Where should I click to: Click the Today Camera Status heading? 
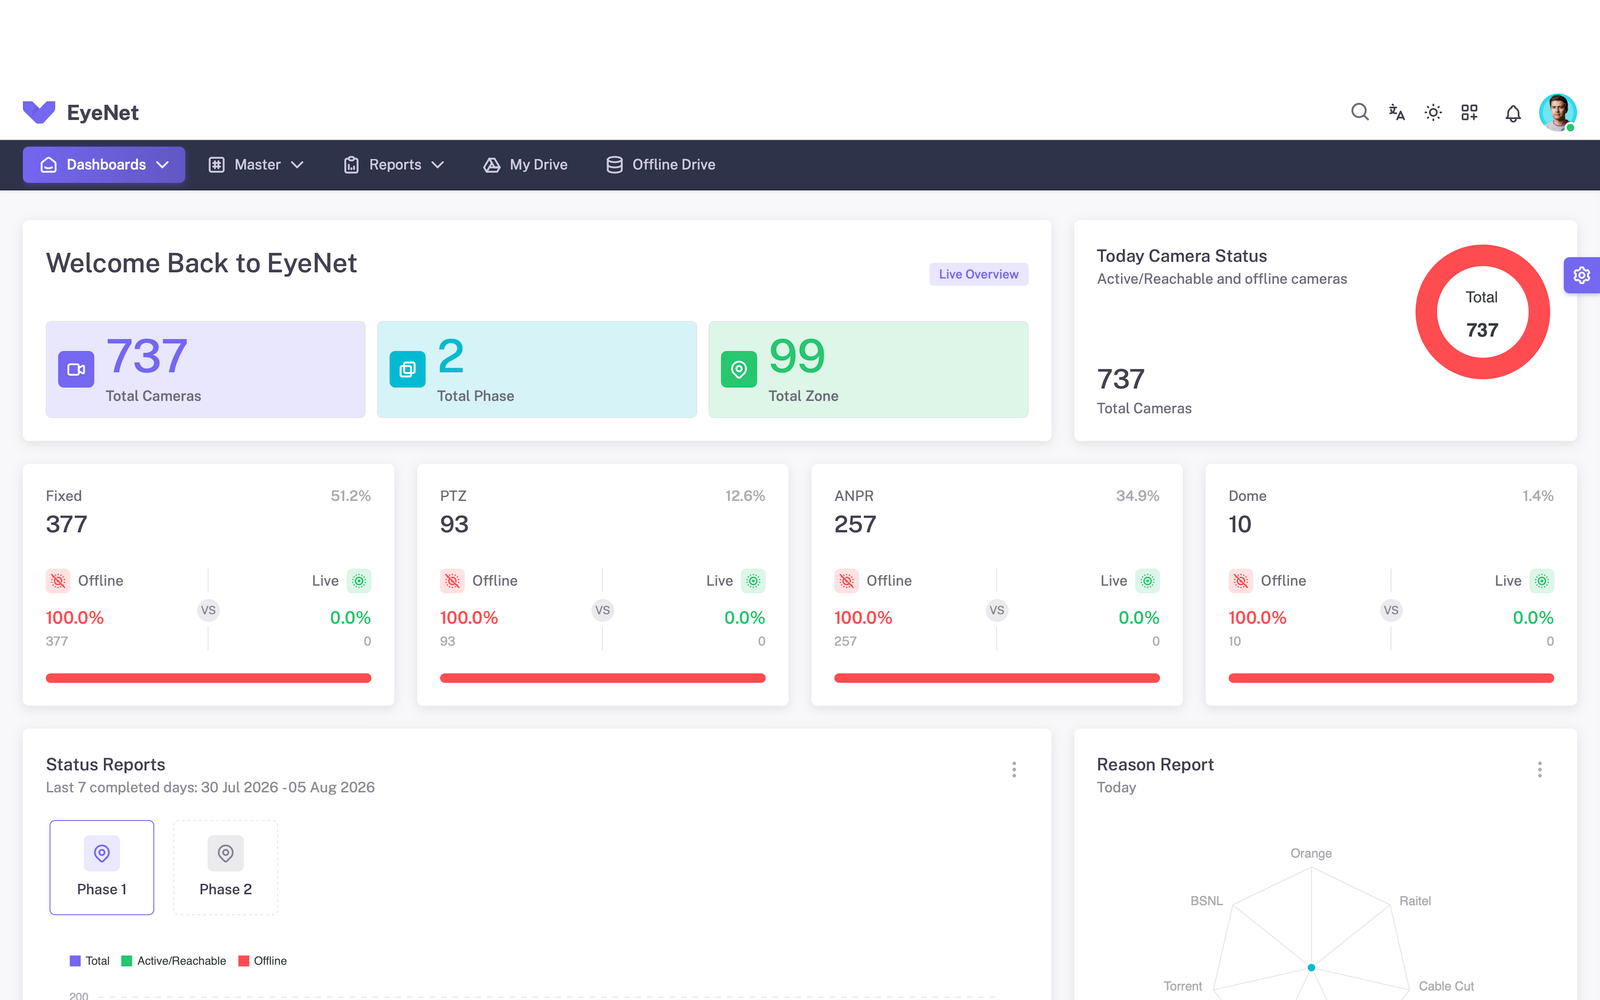pos(1182,256)
